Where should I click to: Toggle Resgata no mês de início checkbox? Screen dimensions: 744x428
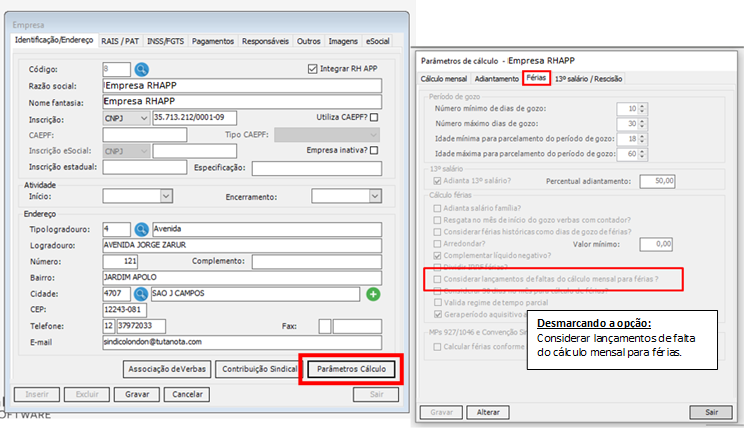tap(437, 220)
